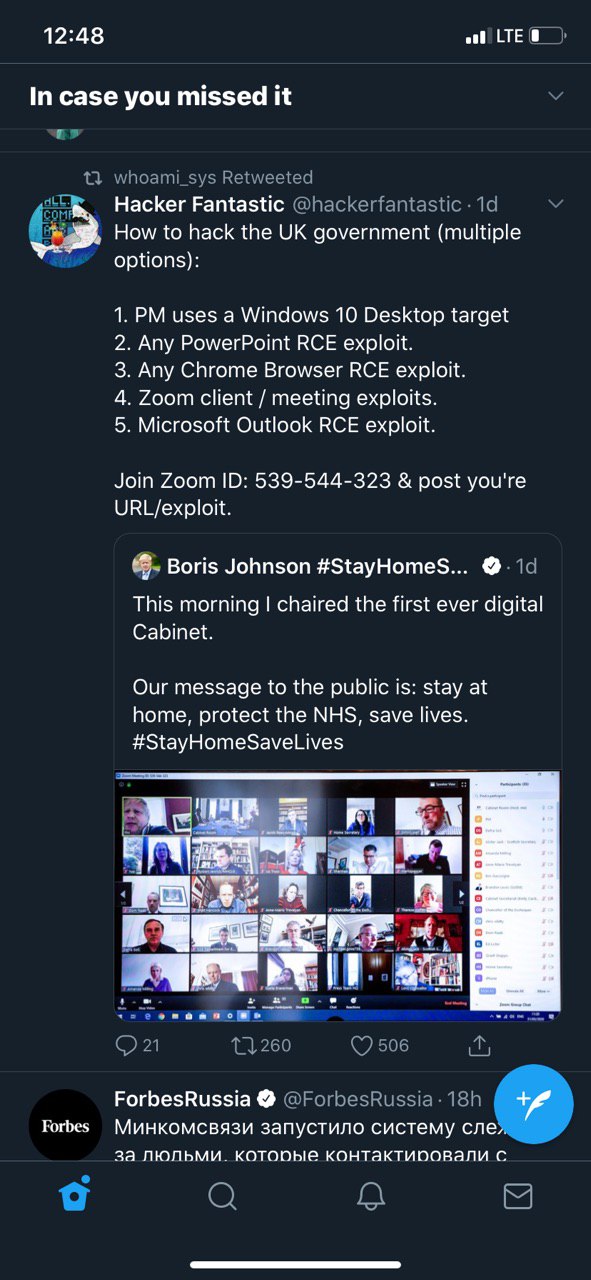
Task: Compose a new tweet with the floating button
Action: click(534, 1104)
